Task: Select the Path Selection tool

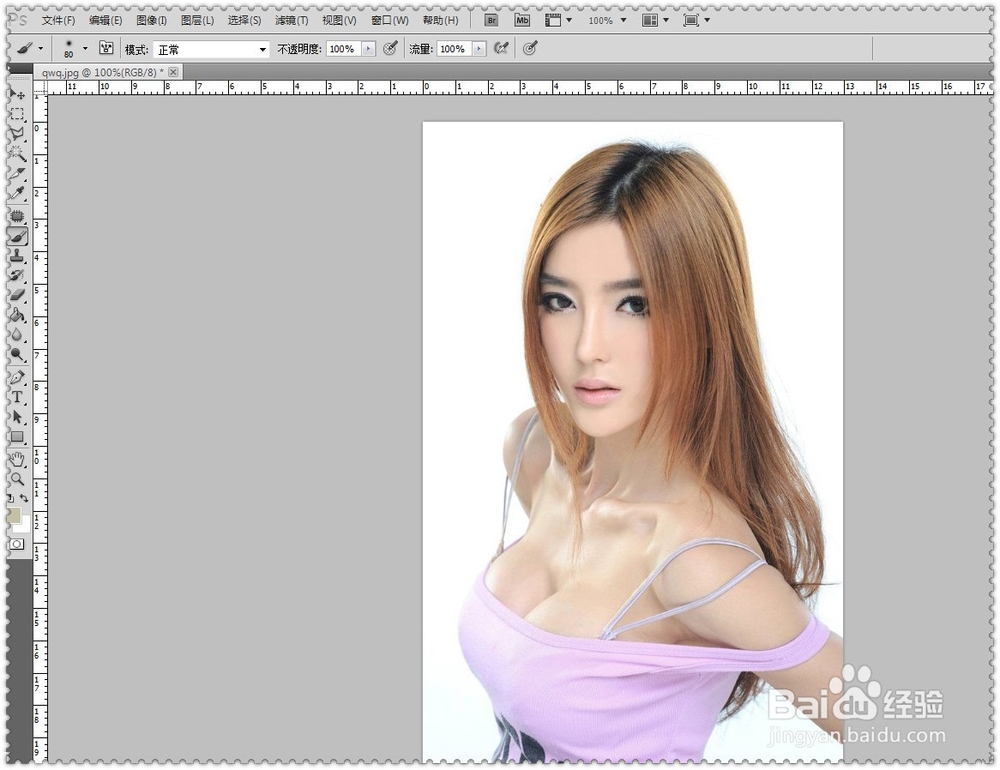Action: pos(17,417)
